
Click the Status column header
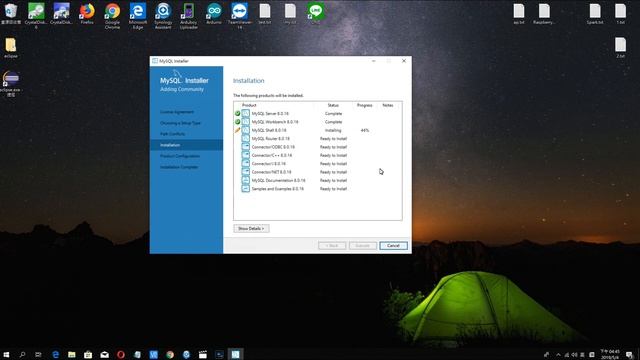point(333,105)
